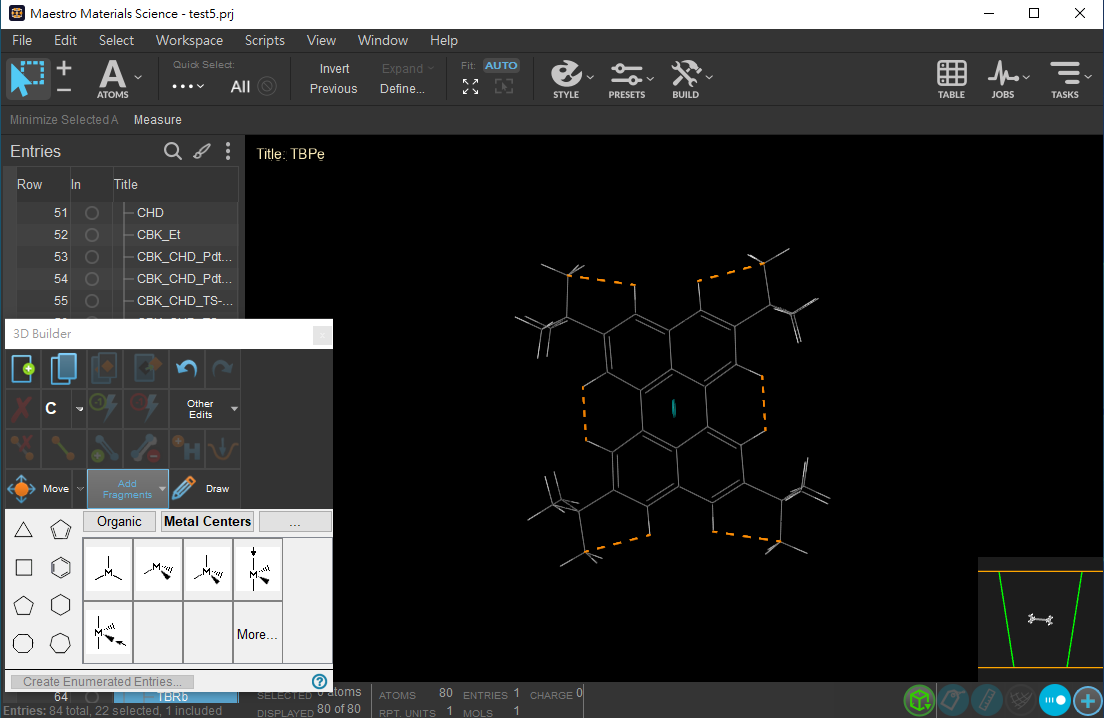Click Invert selection
This screenshot has width=1104, height=718.
click(334, 68)
